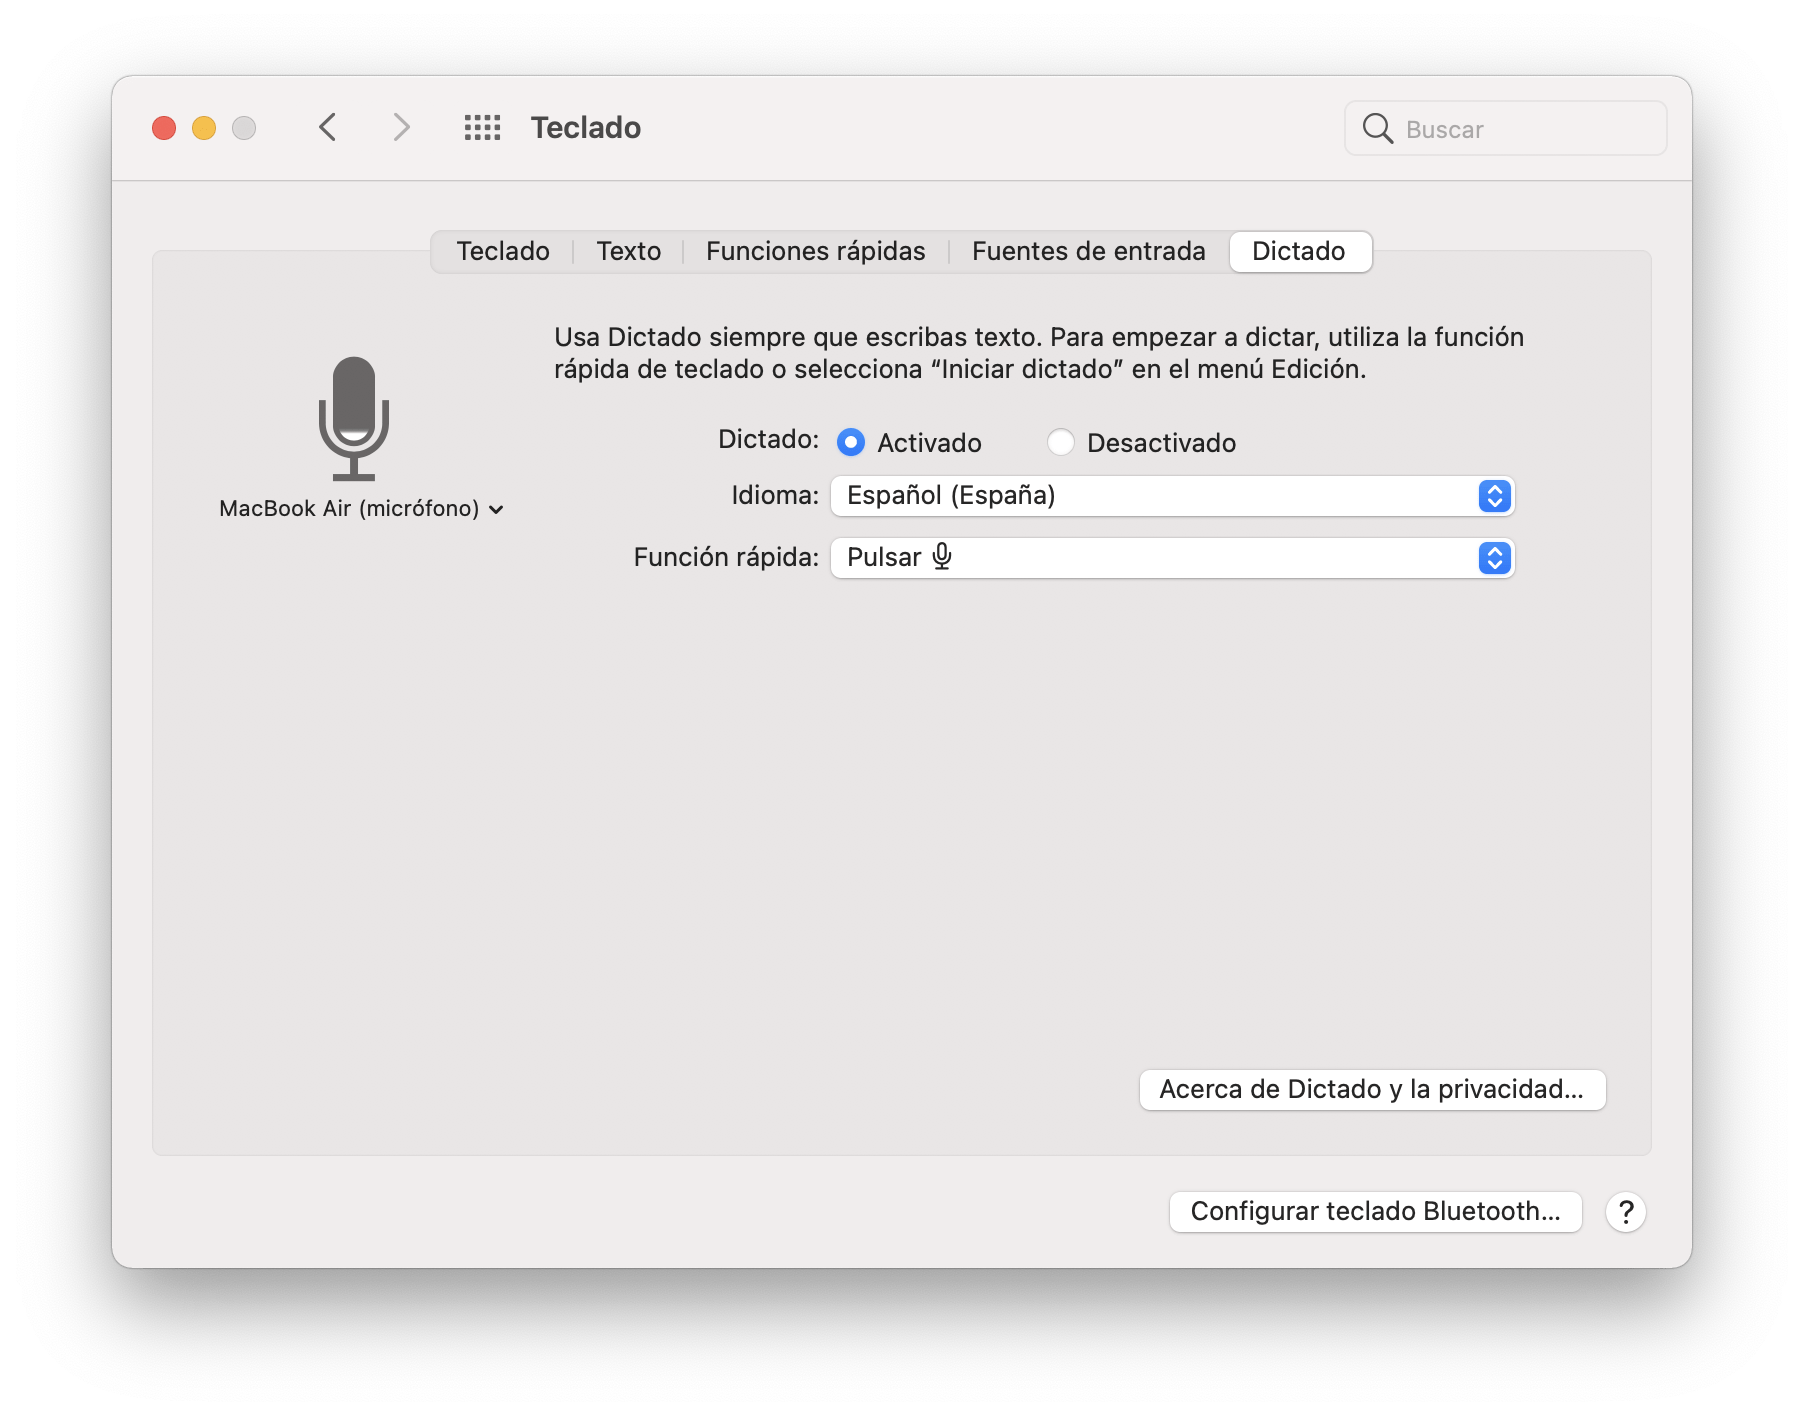Open help via the question mark icon
Viewport: 1804px width, 1416px height.
click(1626, 1212)
